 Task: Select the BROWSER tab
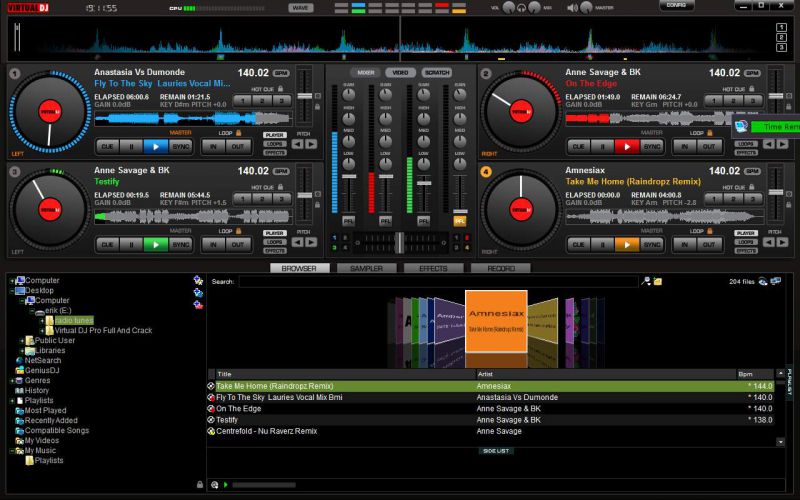tap(299, 268)
